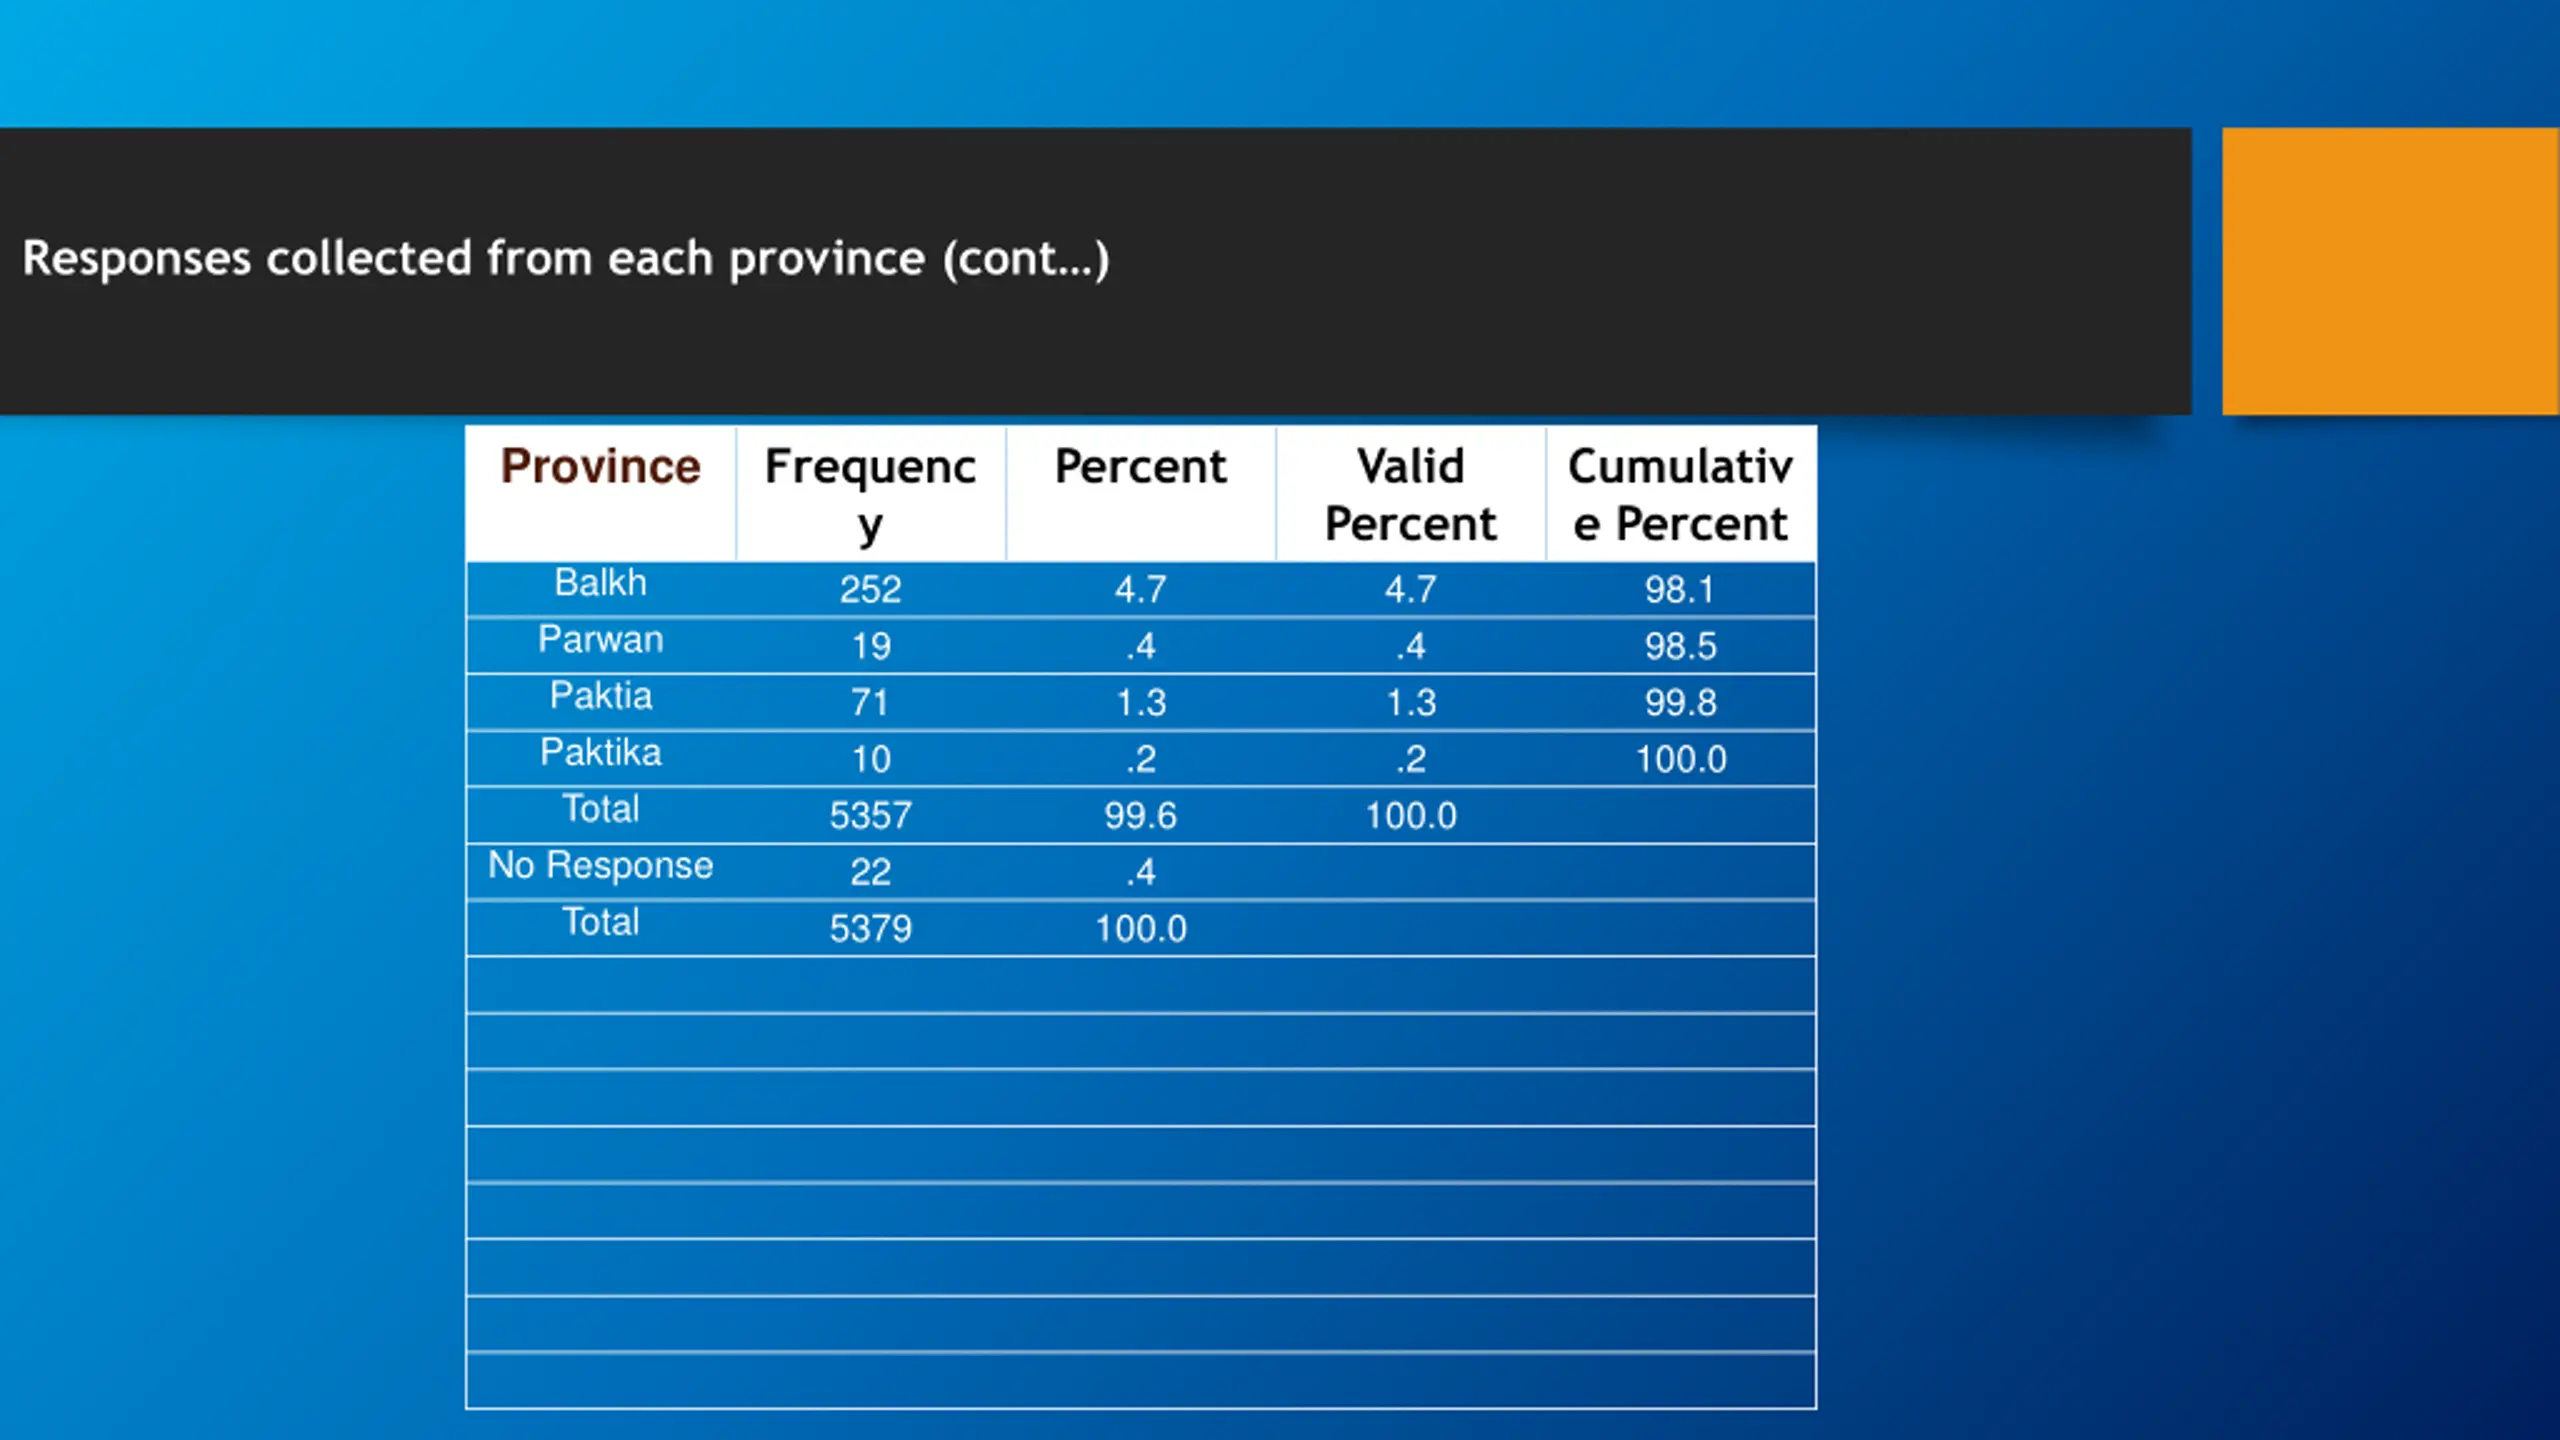2560x1440 pixels.
Task: Click the 99.6 percent total cell
Action: pyautogui.click(x=1140, y=815)
